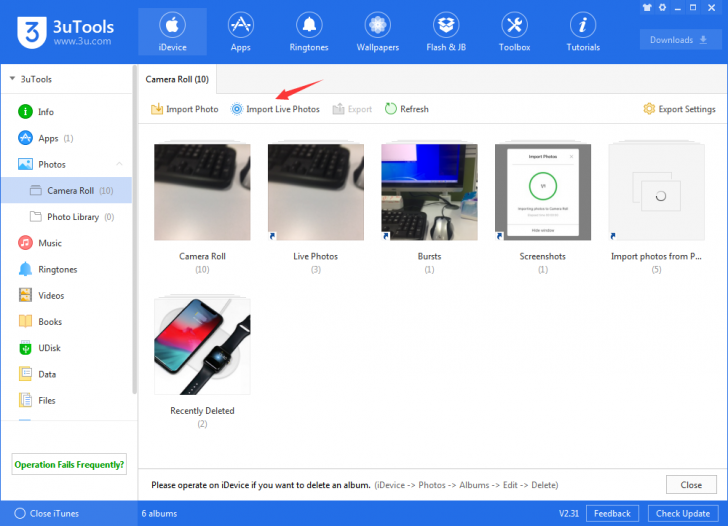The image size is (728, 526).
Task: Open the Recently Deleted album thumbnail
Action: point(202,346)
